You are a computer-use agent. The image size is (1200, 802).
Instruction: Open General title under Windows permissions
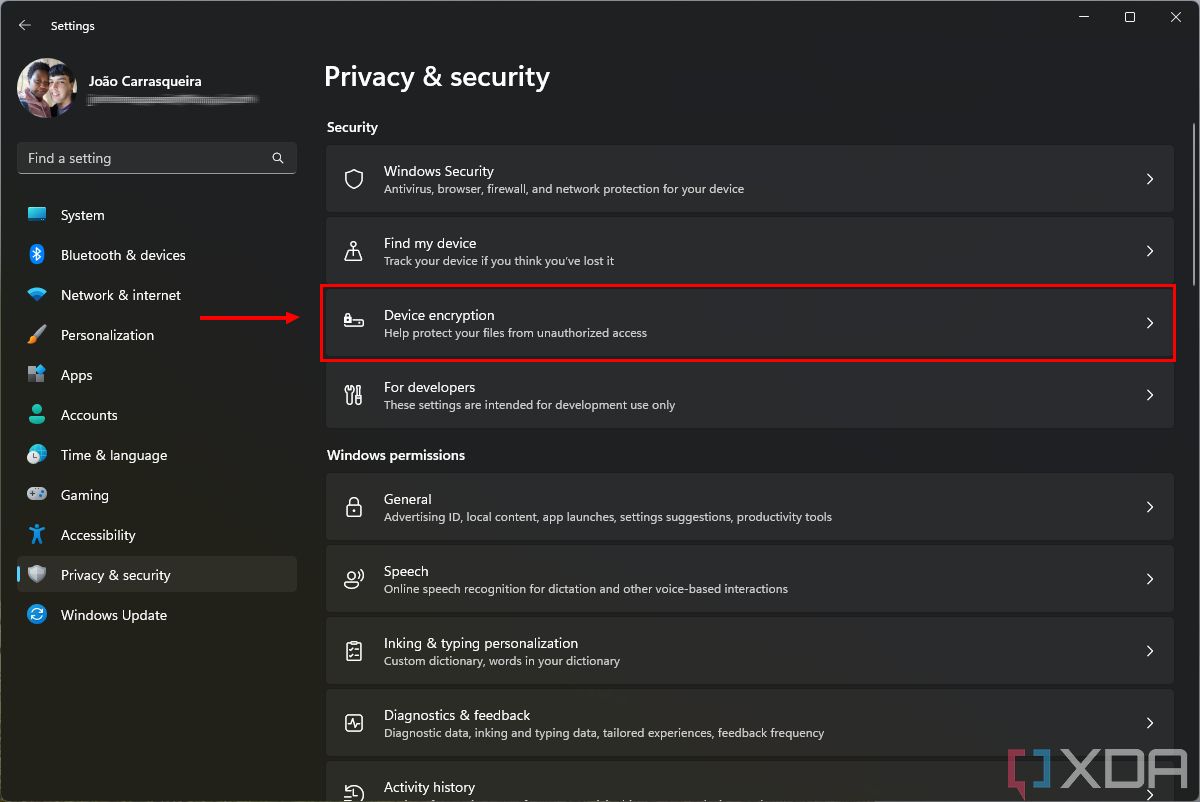tap(407, 499)
